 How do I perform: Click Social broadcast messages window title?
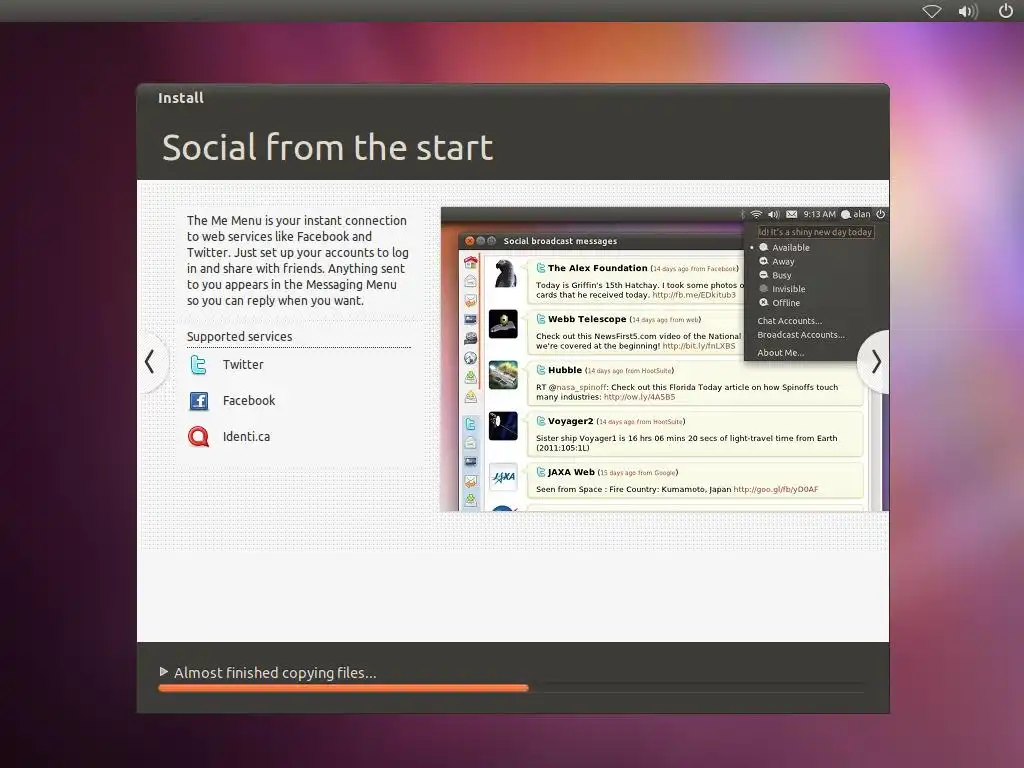pyautogui.click(x=560, y=241)
